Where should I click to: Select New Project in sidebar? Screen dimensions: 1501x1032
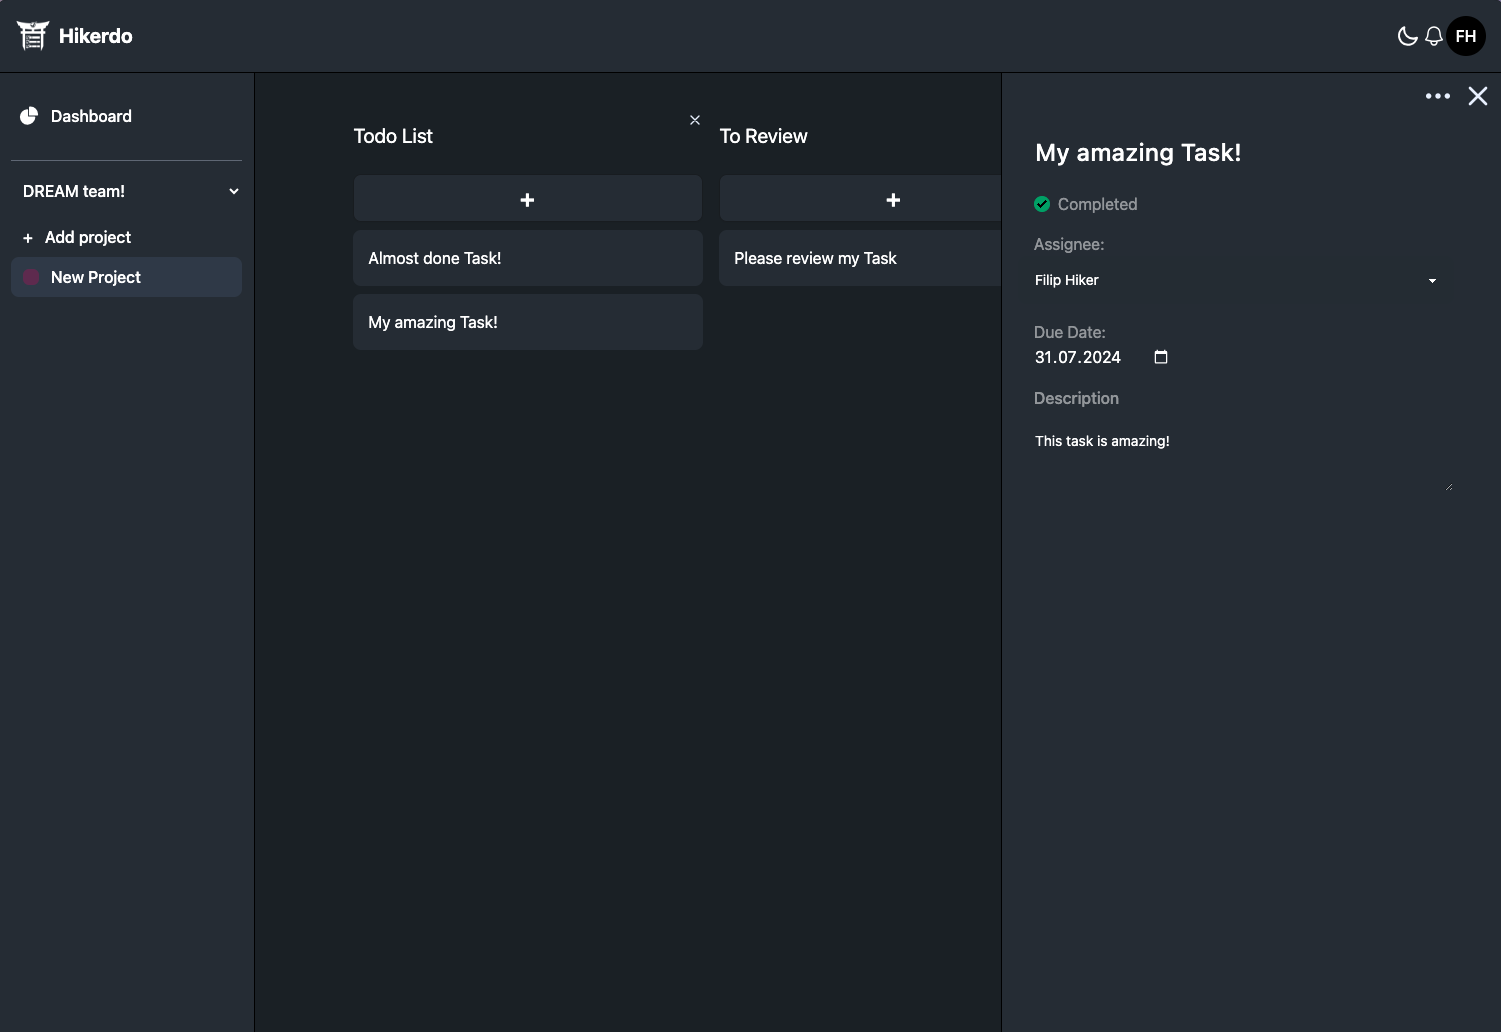[x=96, y=277]
